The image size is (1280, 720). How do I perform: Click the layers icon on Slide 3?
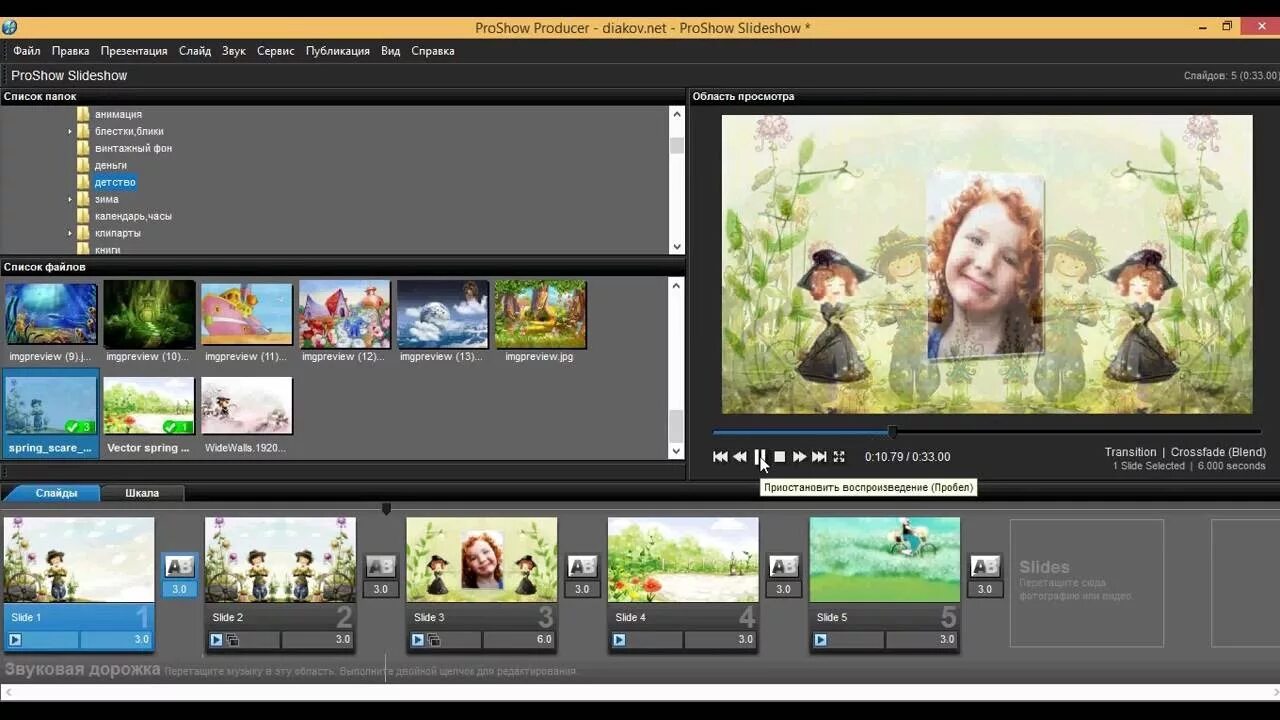coord(433,640)
